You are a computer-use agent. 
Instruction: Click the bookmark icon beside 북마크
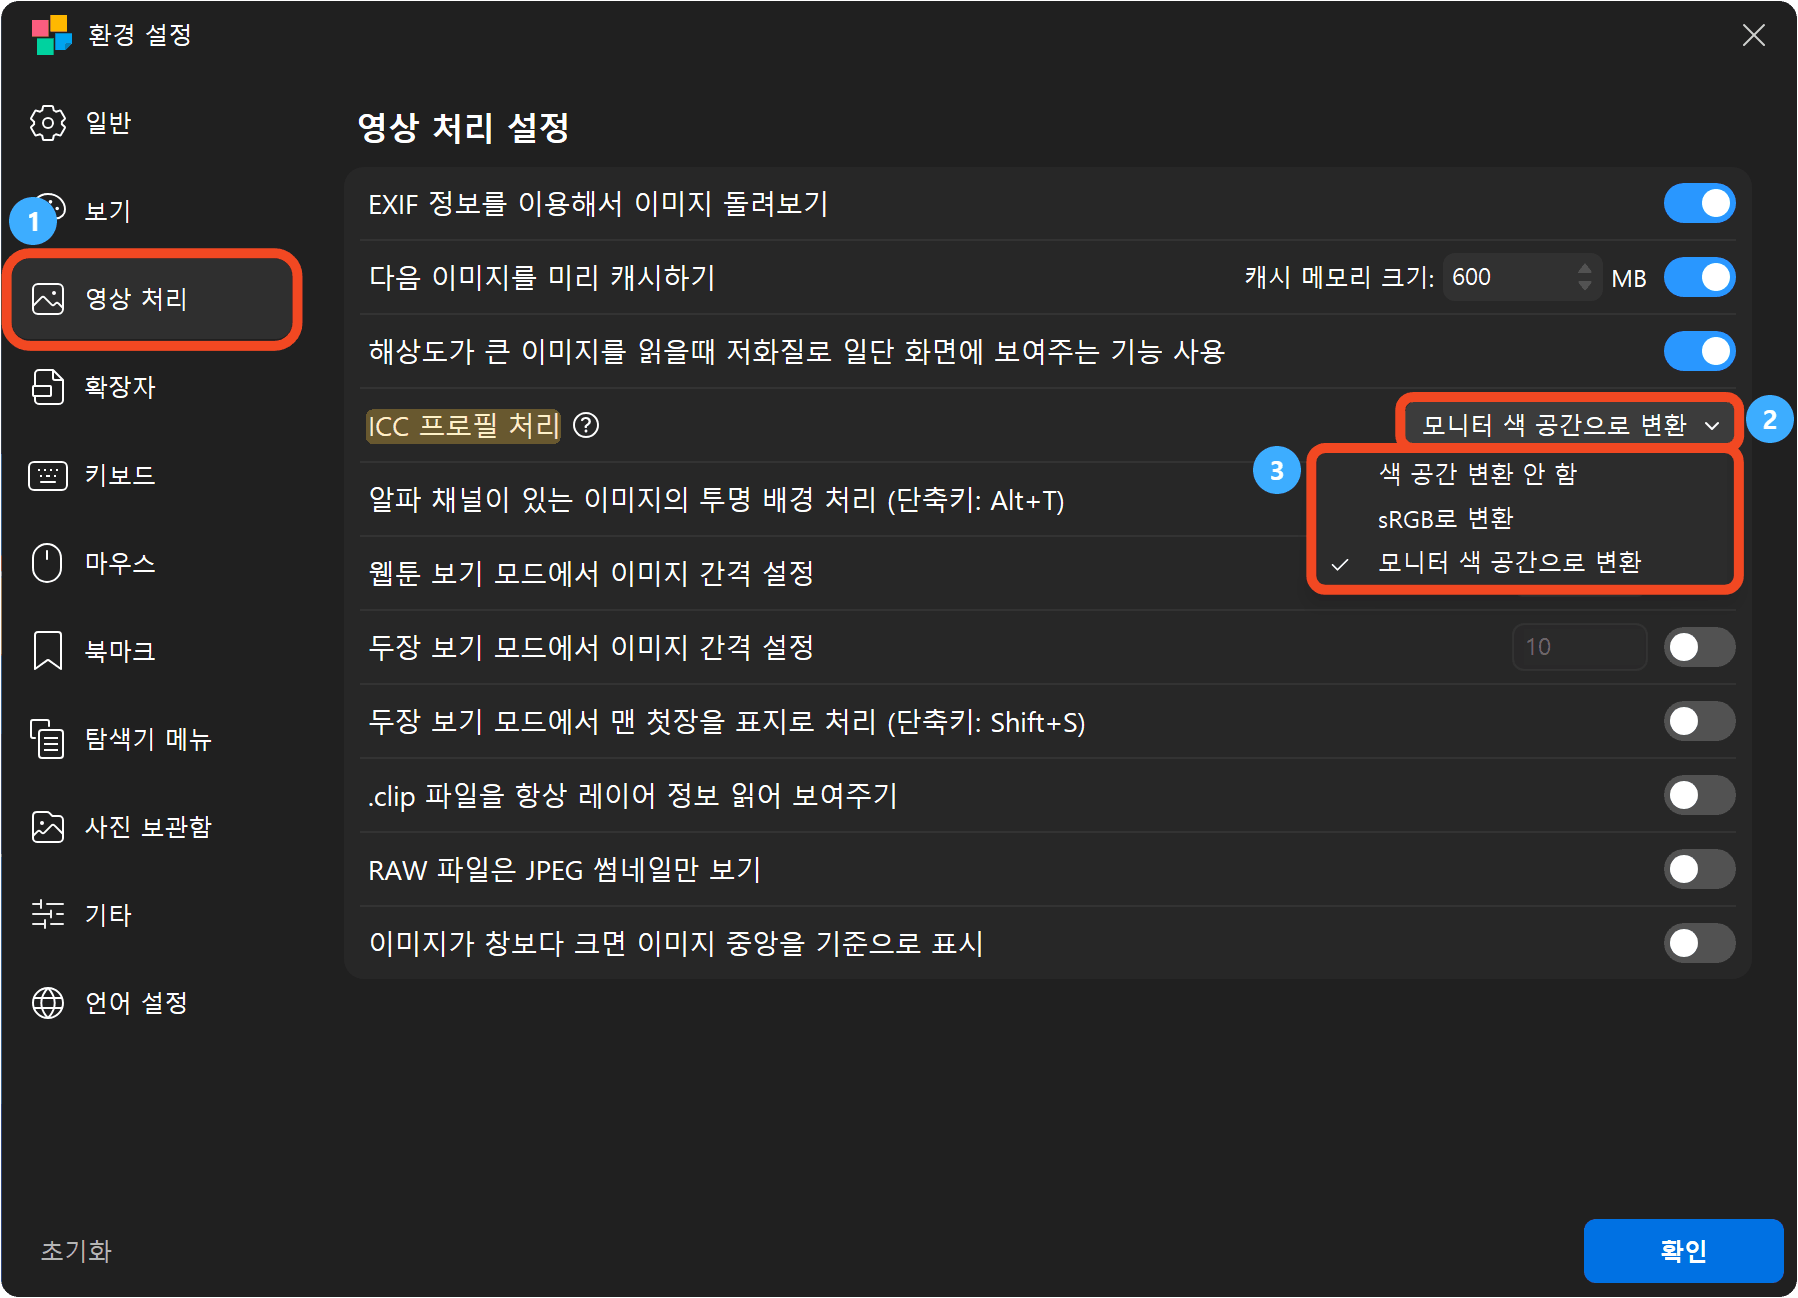48,651
